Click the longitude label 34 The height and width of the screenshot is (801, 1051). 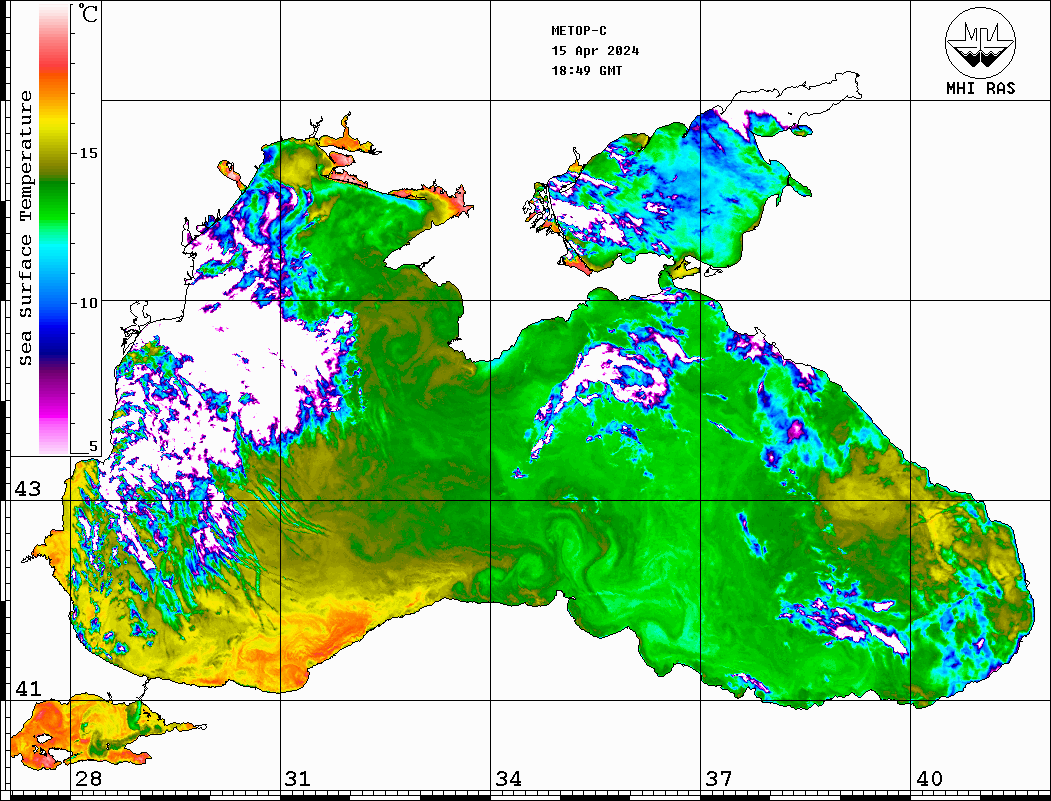pos(509,778)
